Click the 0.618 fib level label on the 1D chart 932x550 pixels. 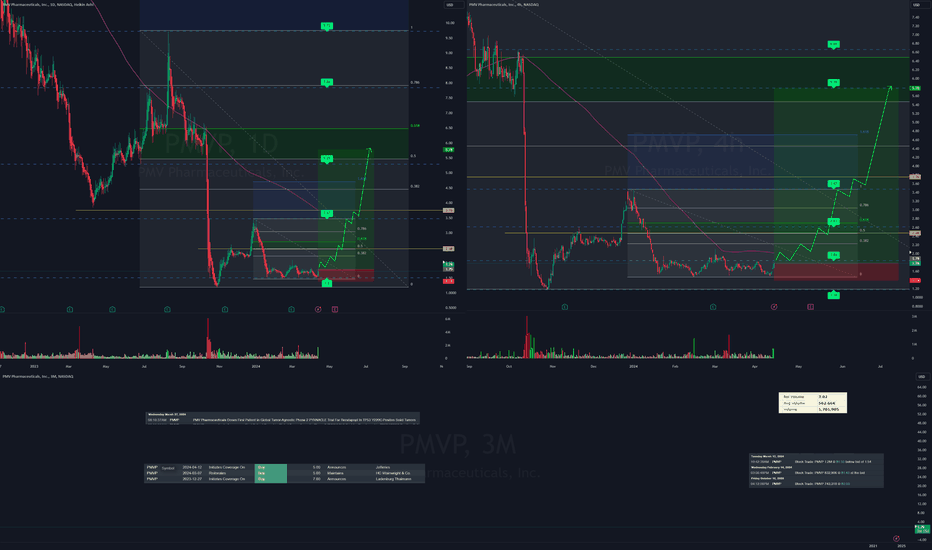[x=415, y=126]
